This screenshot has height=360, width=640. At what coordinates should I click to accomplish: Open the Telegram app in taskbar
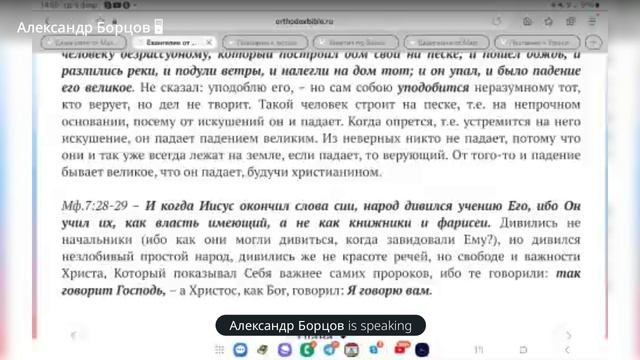pos(330,349)
